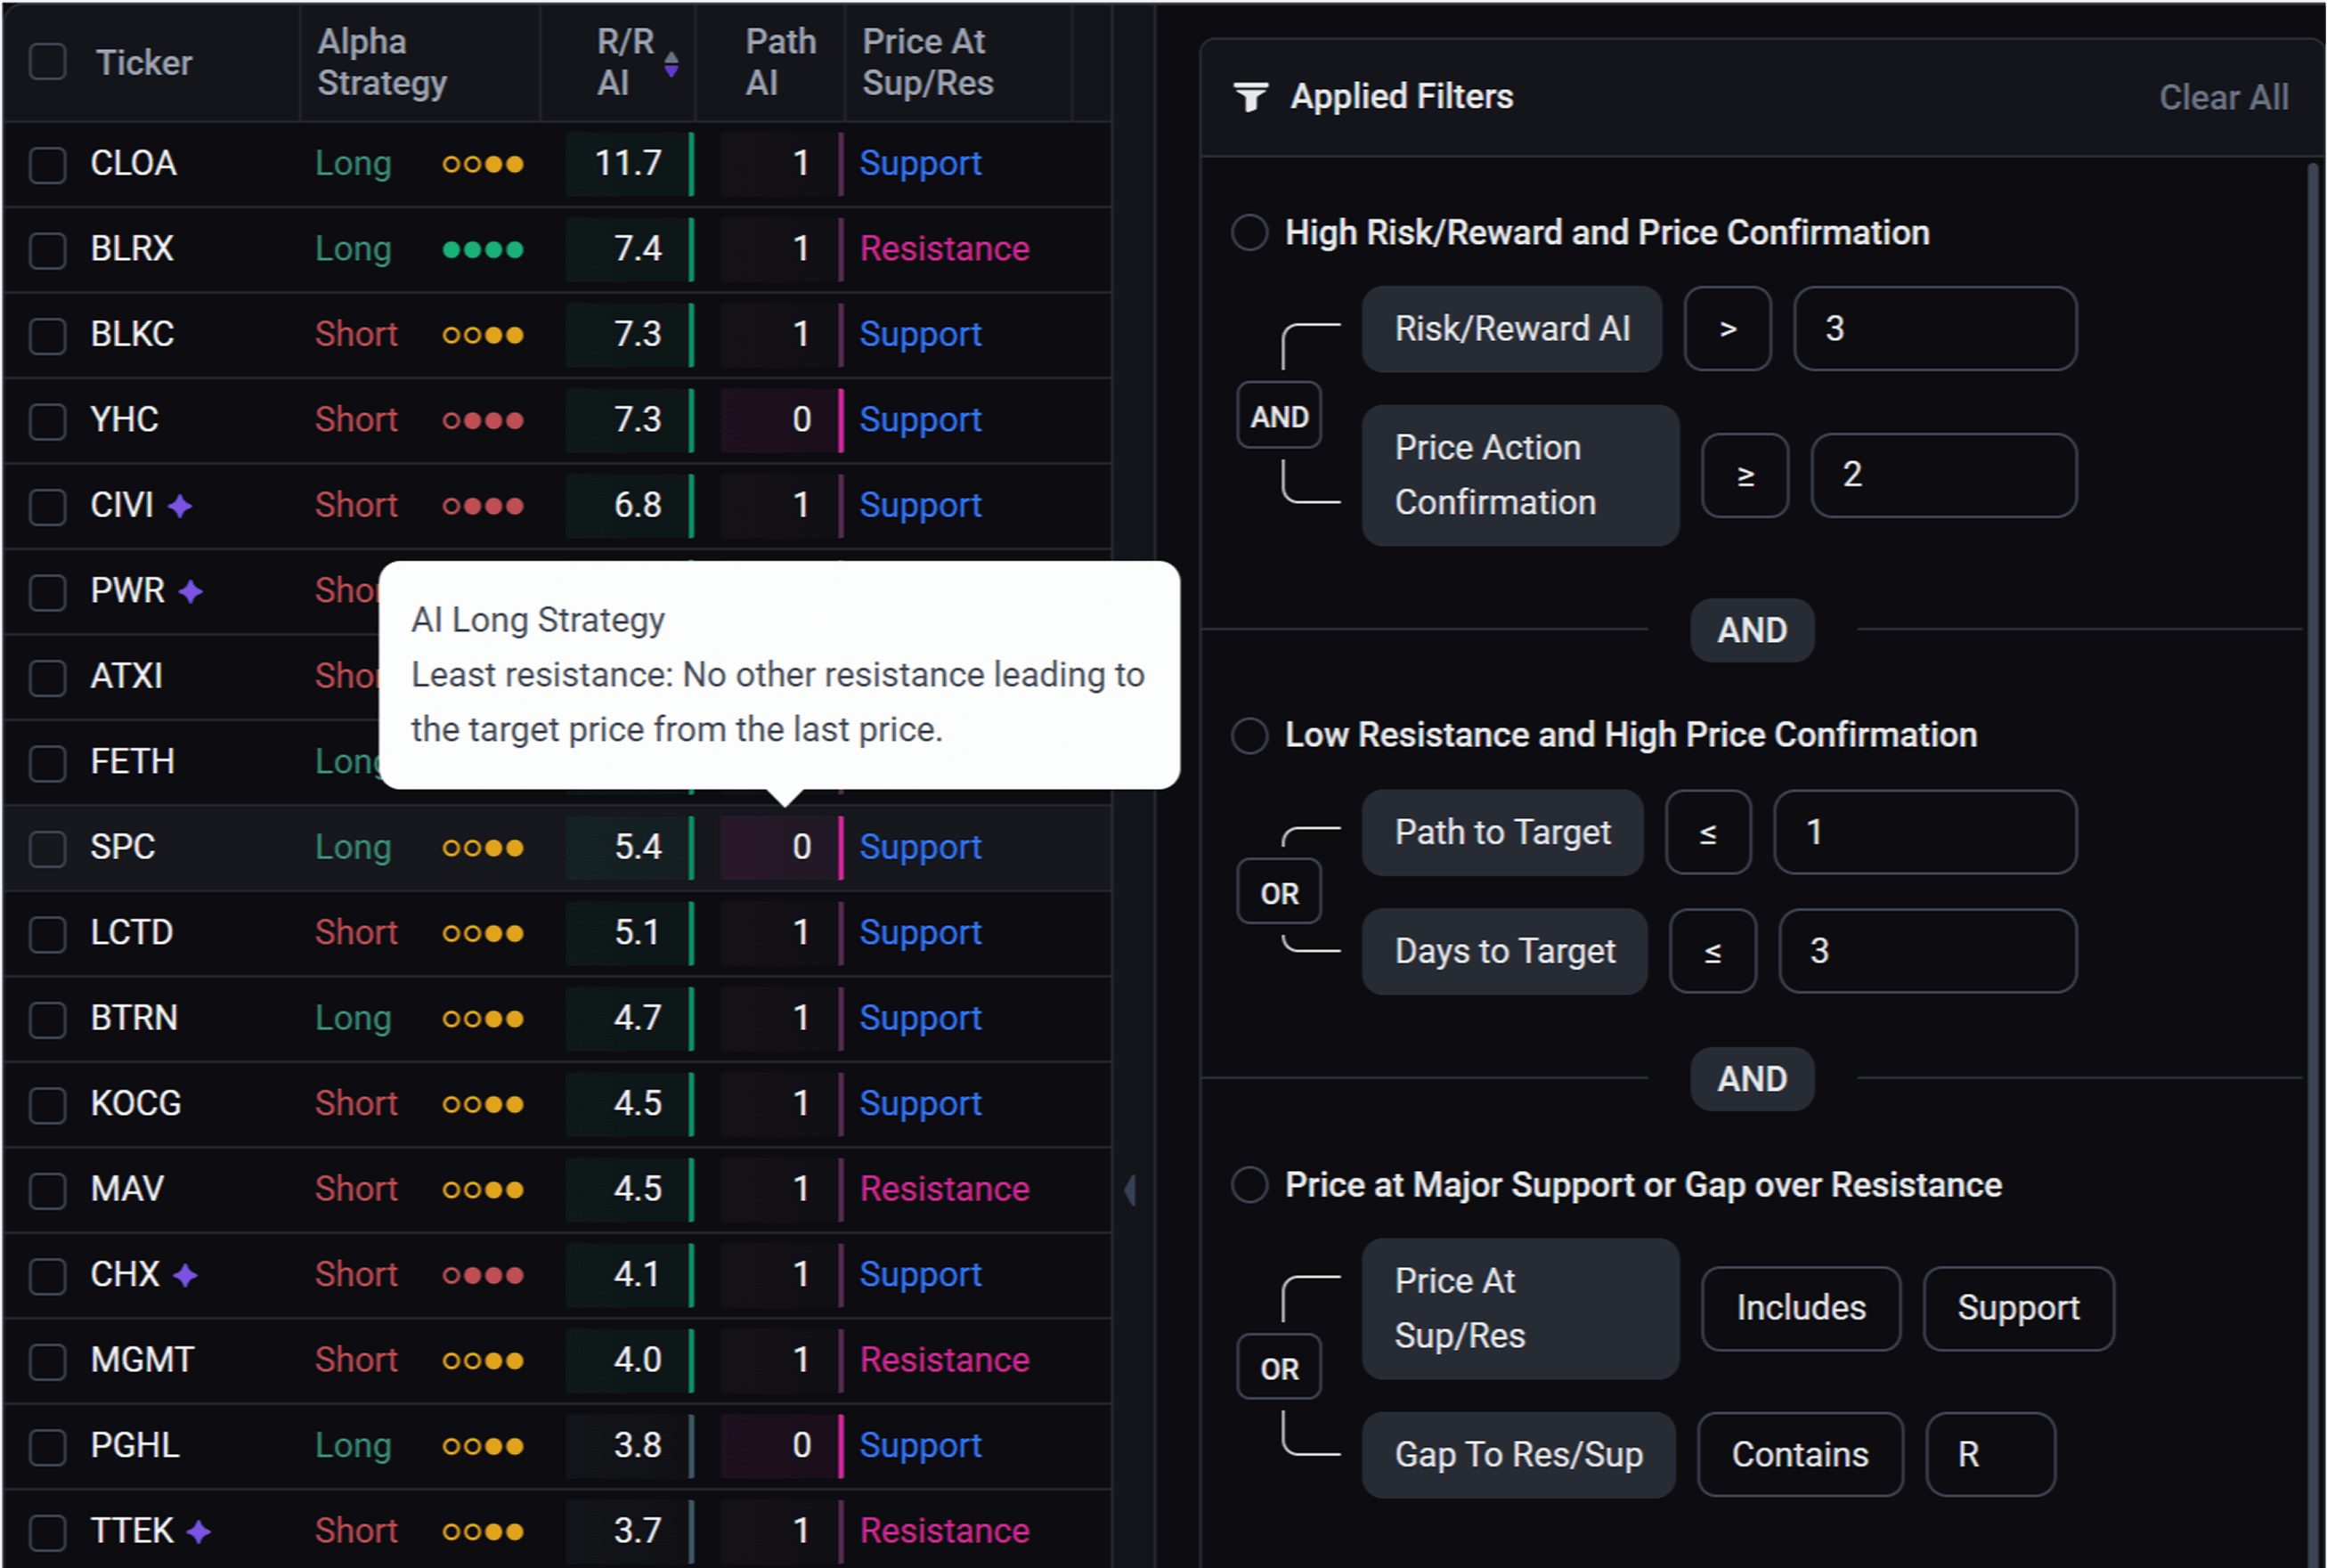Click the purple star beside CHX
The width and height of the screenshot is (2327, 1568).
pyautogui.click(x=185, y=1276)
